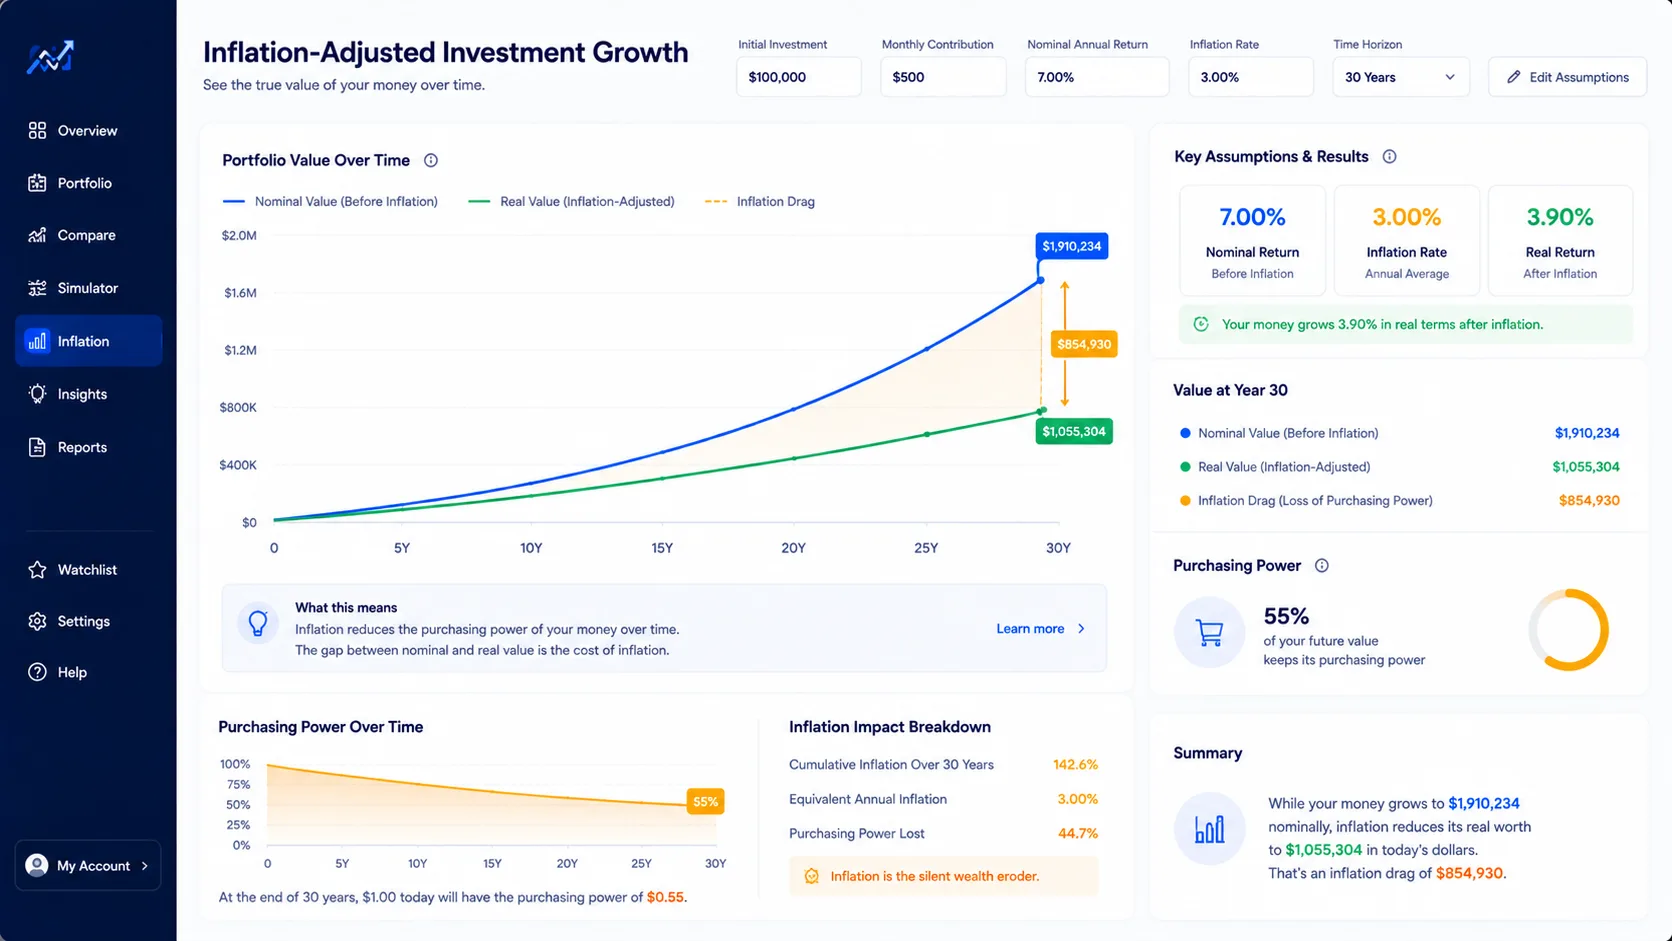Click the Initial Investment $100,000 field
The height and width of the screenshot is (941, 1672).
point(798,77)
